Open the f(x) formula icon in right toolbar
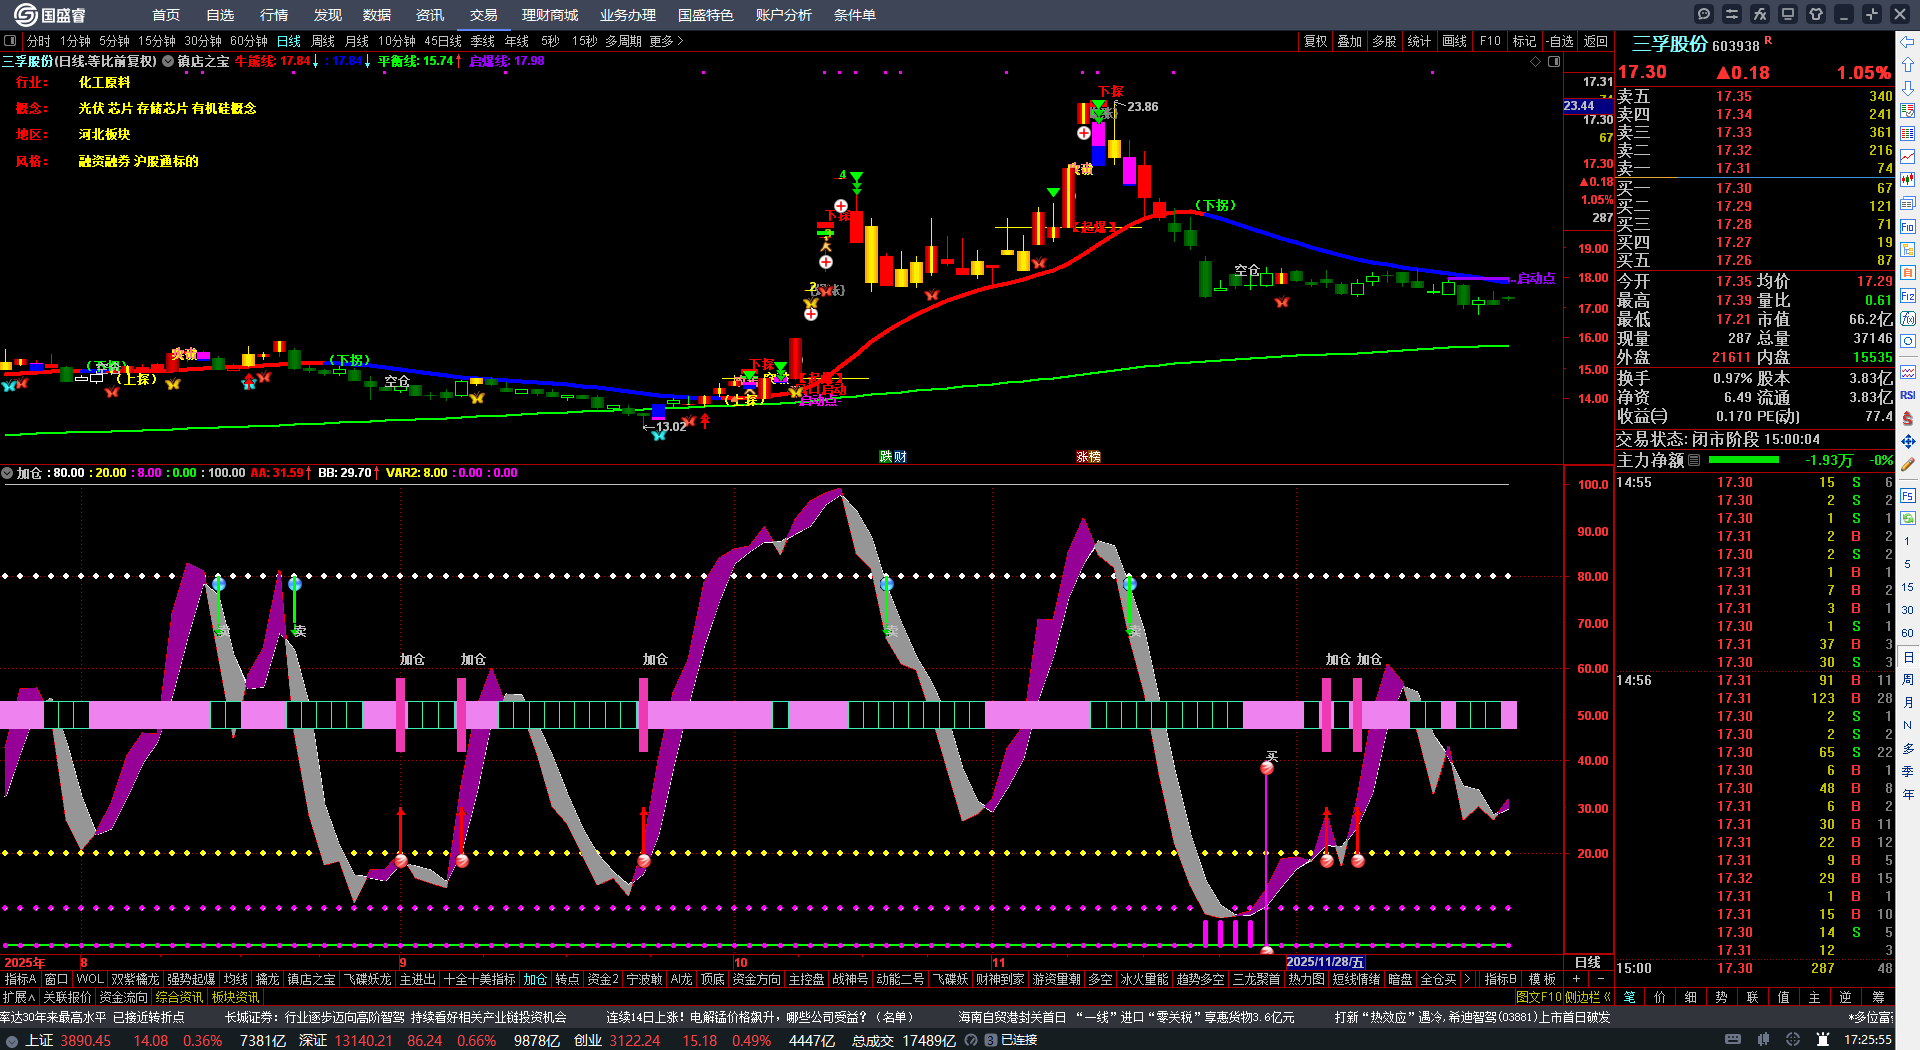1920x1050 pixels. pyautogui.click(x=1908, y=319)
